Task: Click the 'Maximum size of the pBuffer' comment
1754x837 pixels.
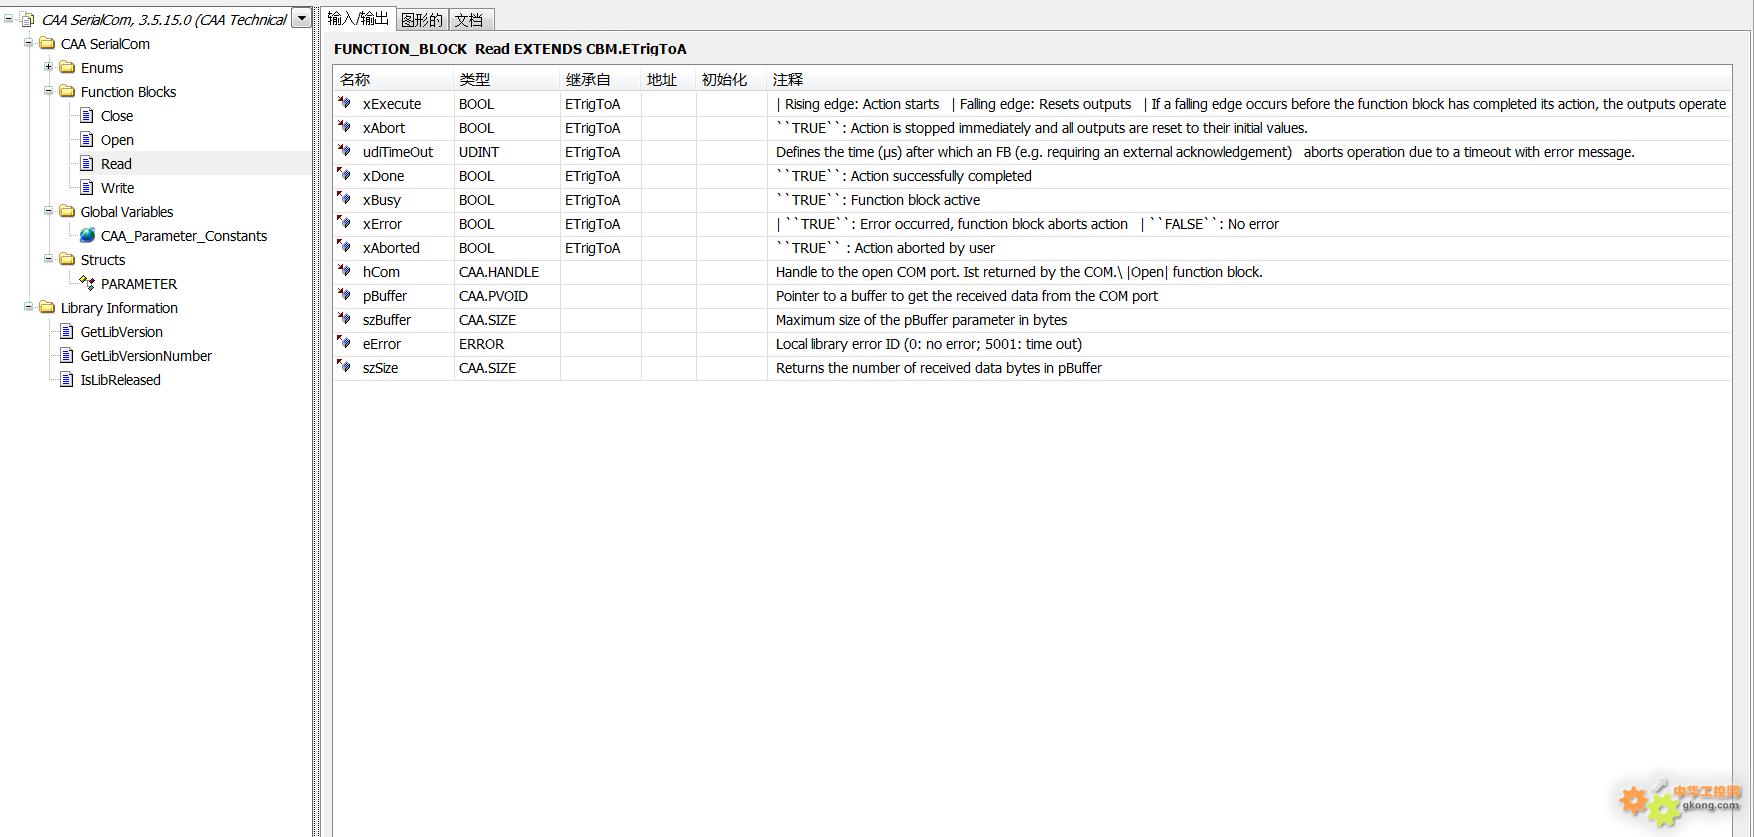Action: tap(921, 320)
